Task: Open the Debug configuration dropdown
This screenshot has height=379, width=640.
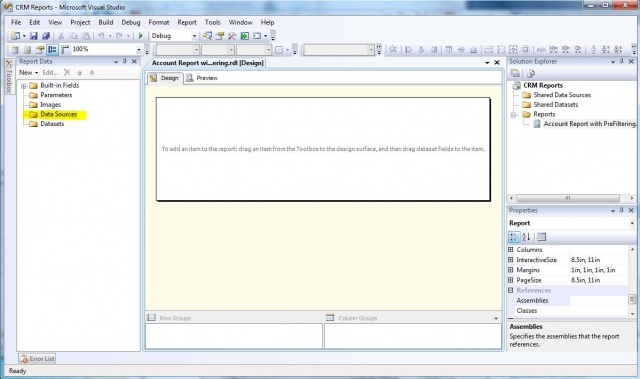Action: pos(194,36)
